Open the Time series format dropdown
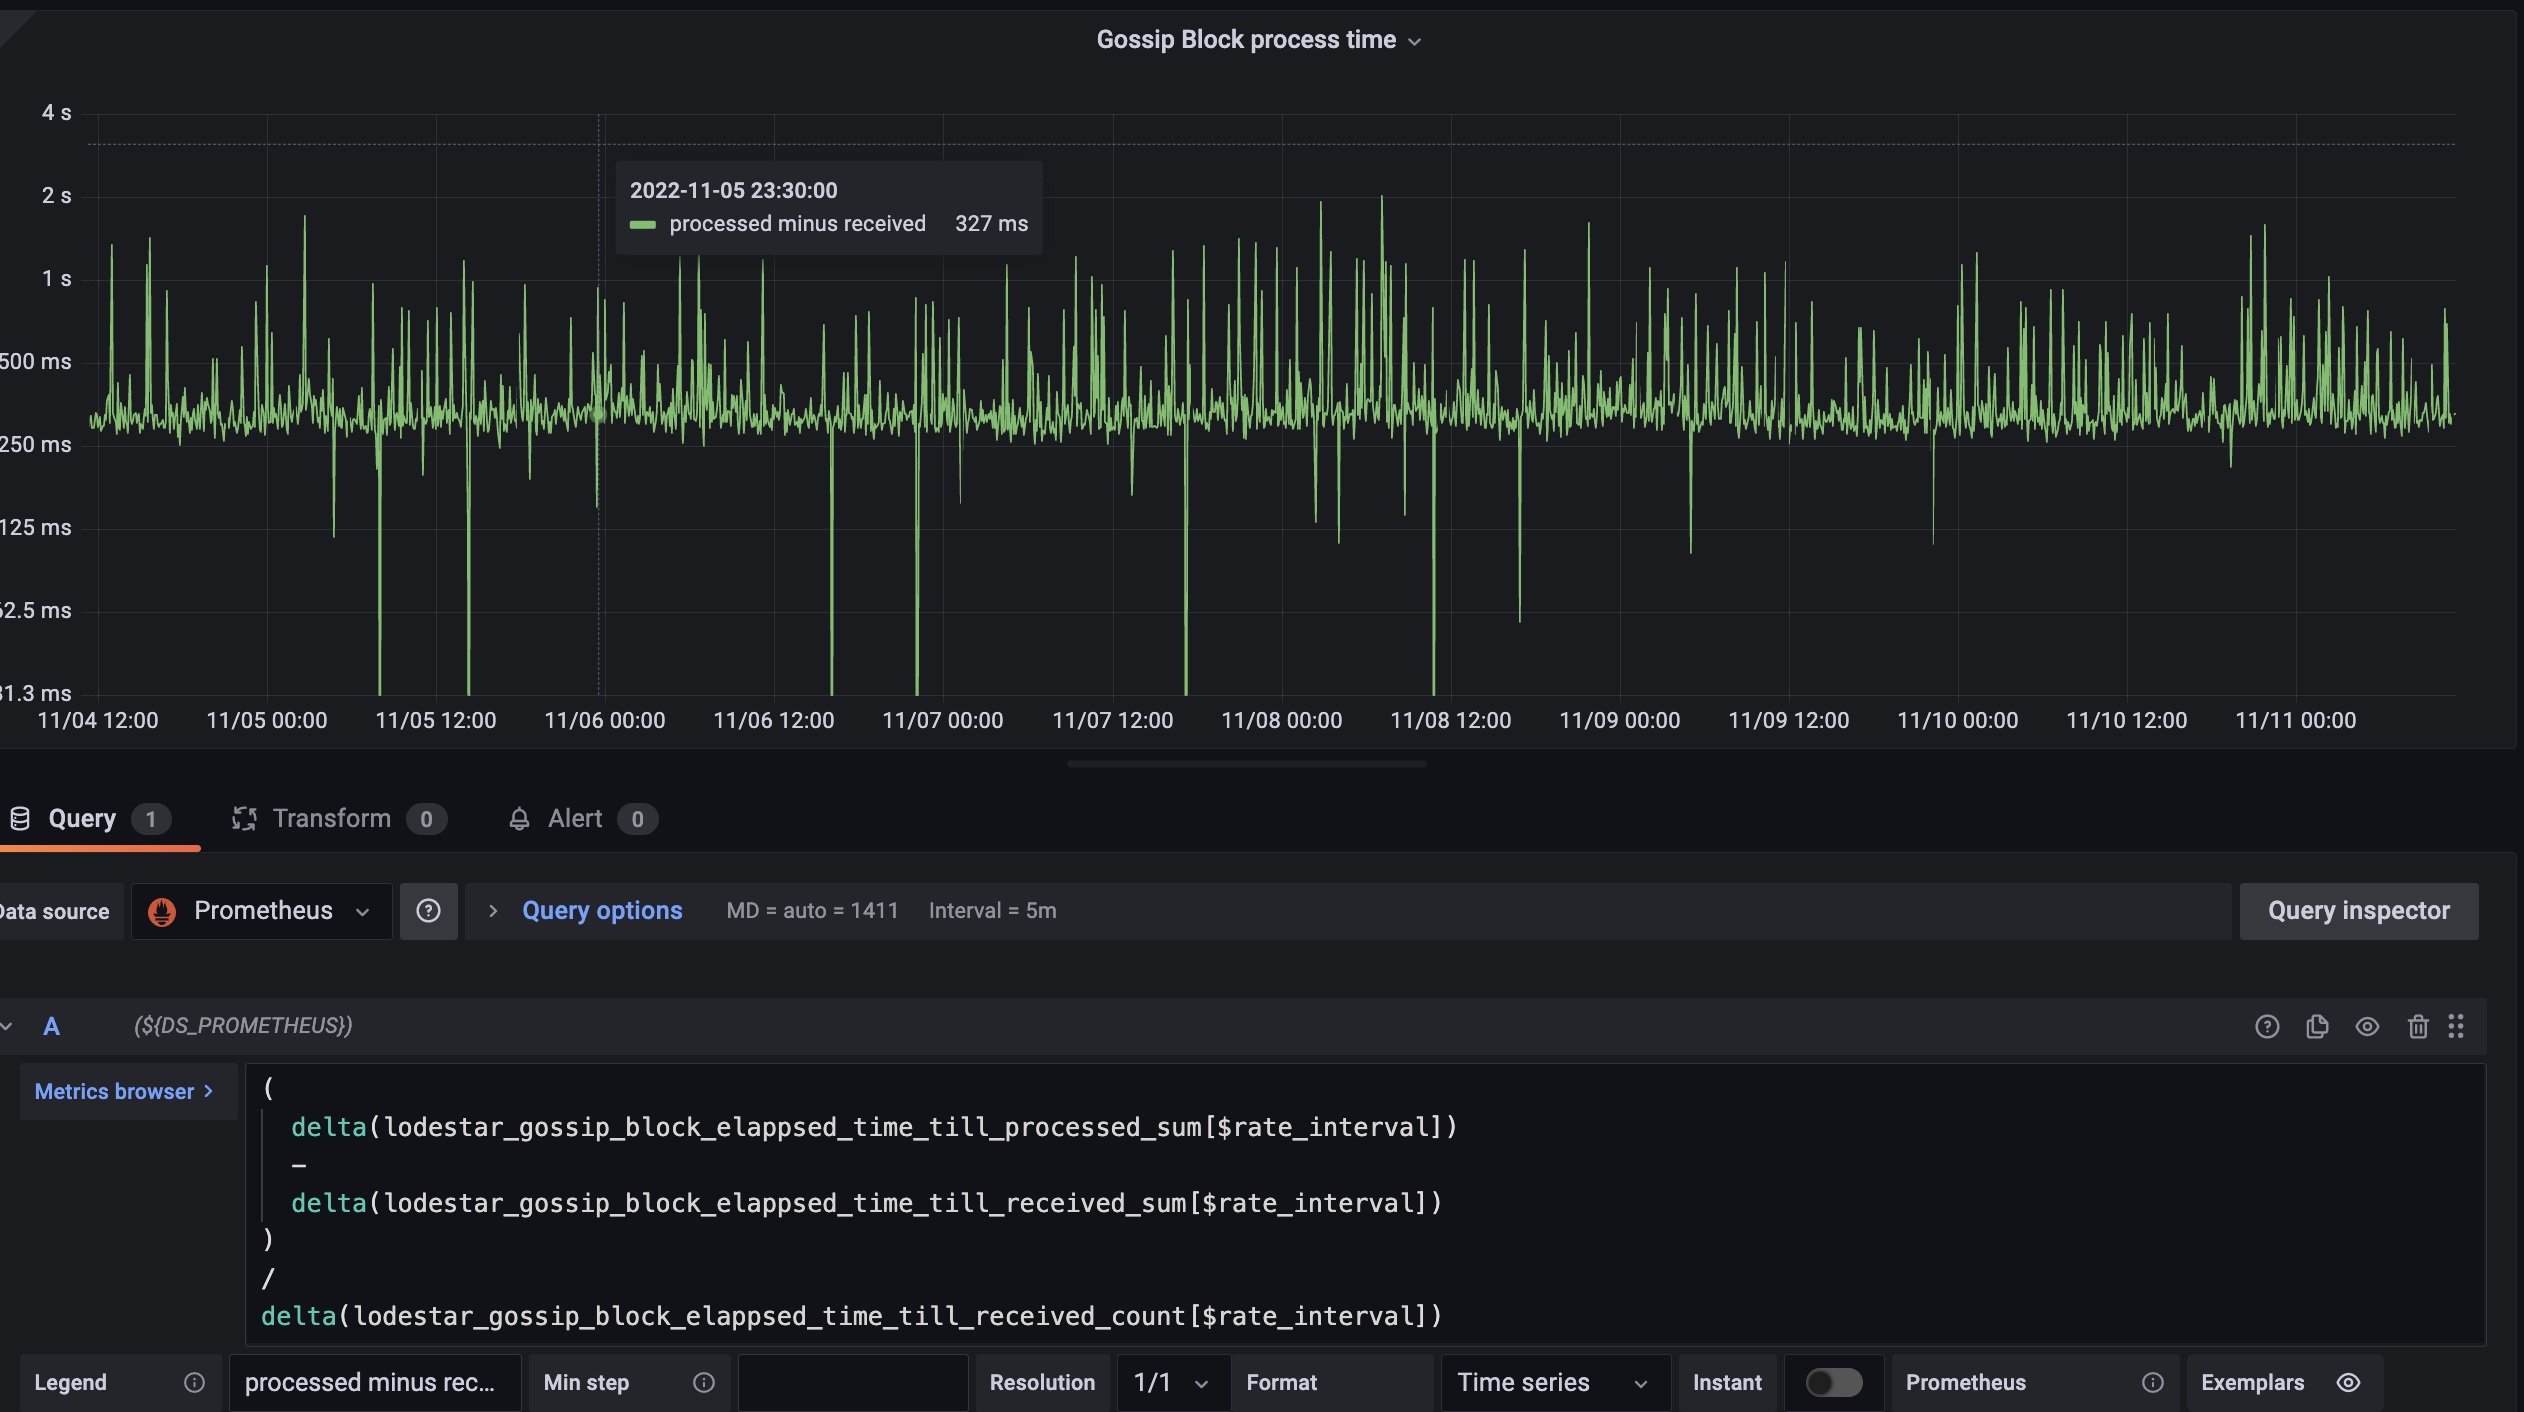 click(1551, 1382)
